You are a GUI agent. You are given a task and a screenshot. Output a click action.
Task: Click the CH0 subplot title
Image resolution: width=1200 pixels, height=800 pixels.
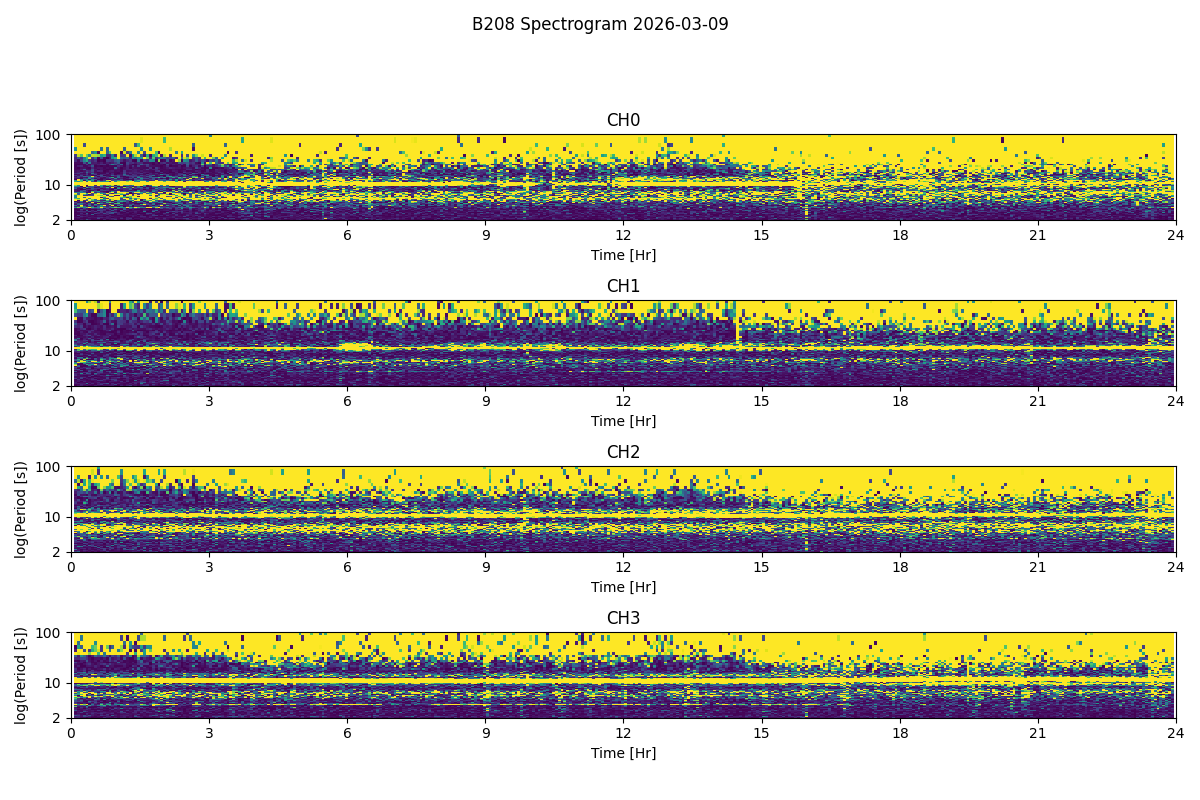623,121
